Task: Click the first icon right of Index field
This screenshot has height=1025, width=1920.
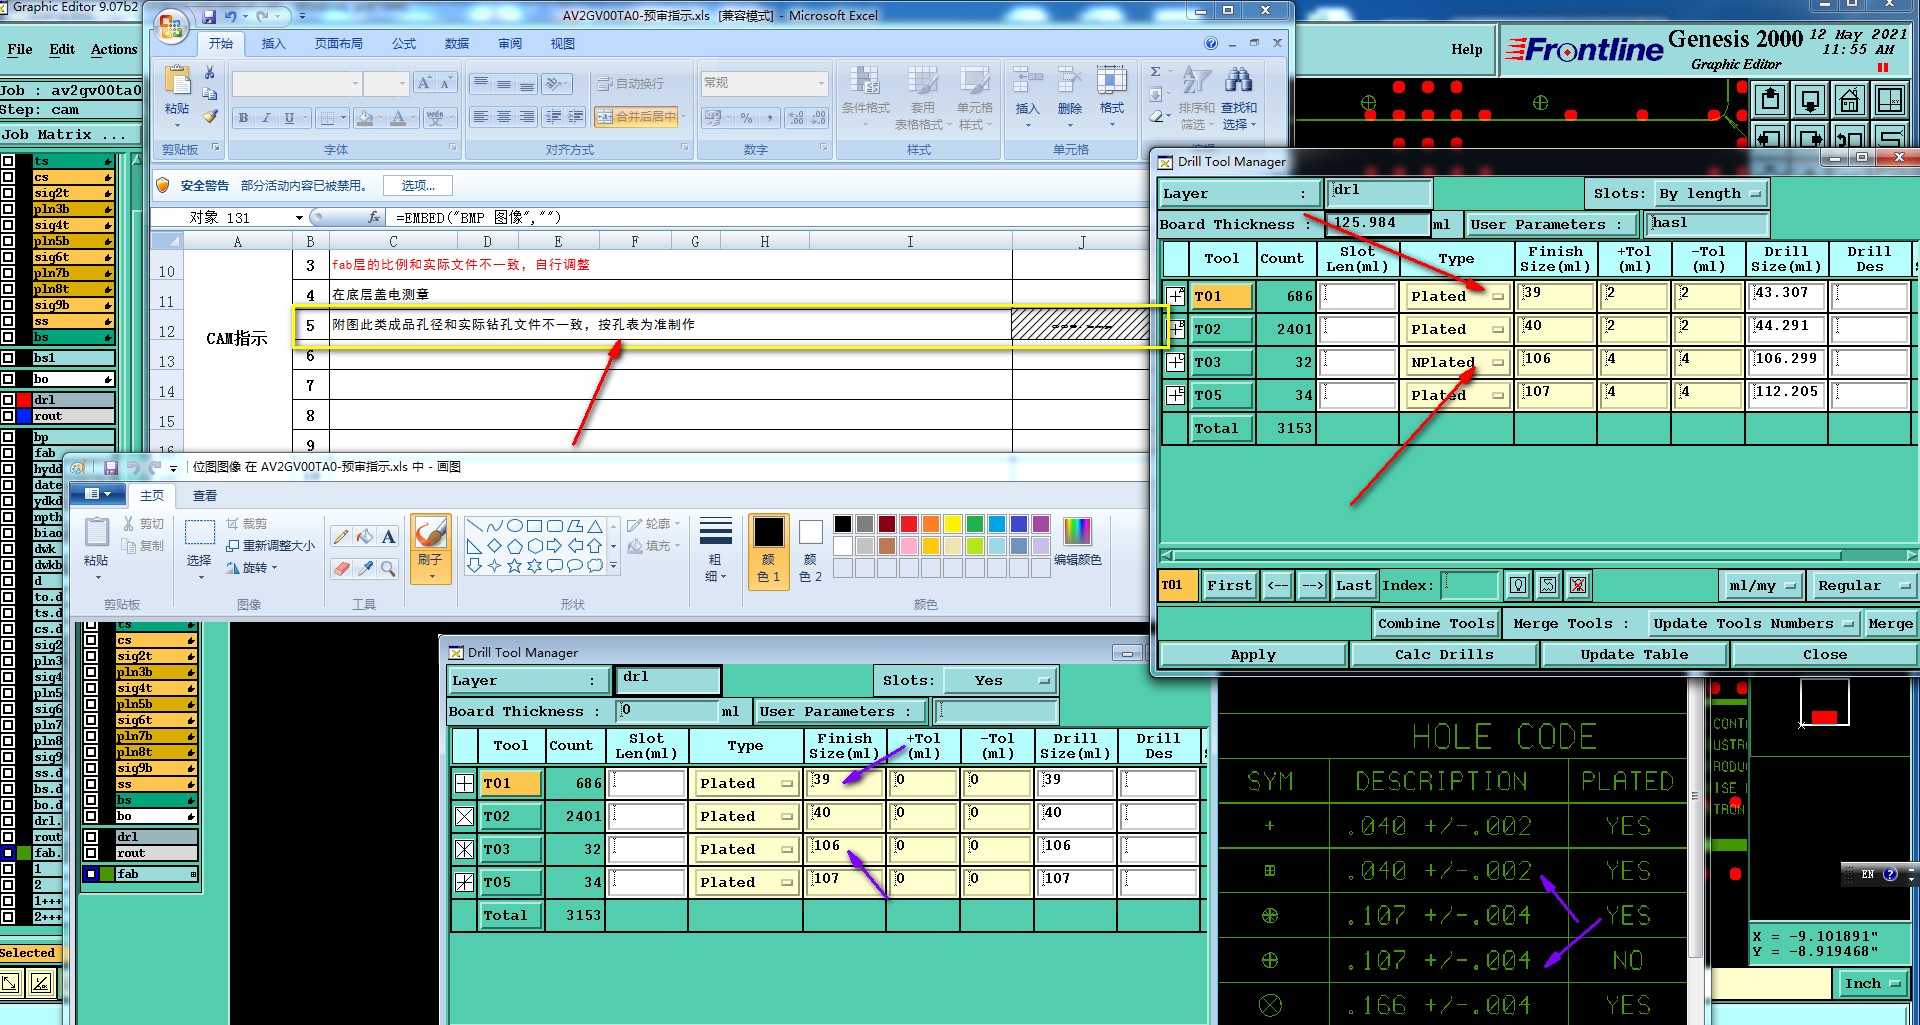Action: pos(1518,585)
